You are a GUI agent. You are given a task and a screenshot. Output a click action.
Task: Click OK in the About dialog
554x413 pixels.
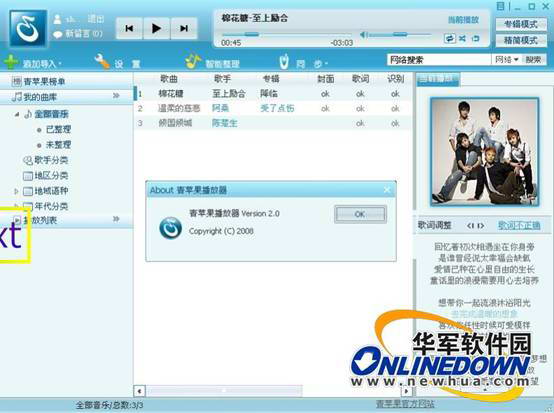[360, 214]
